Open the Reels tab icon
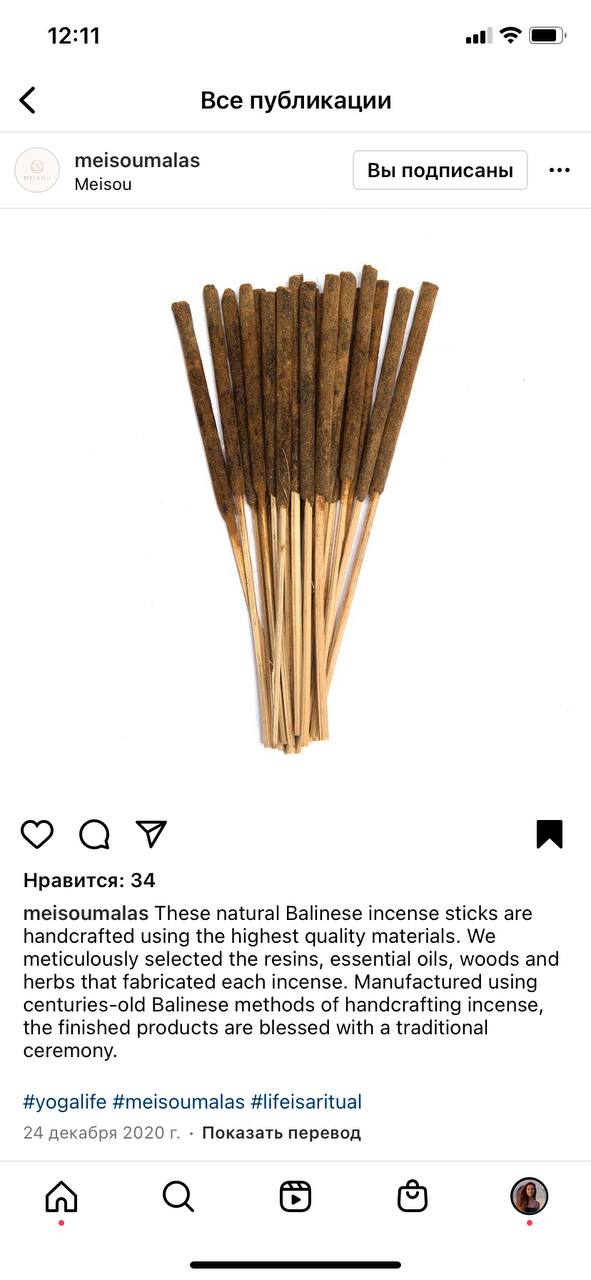This screenshot has height=1280, width=591. 295,1196
